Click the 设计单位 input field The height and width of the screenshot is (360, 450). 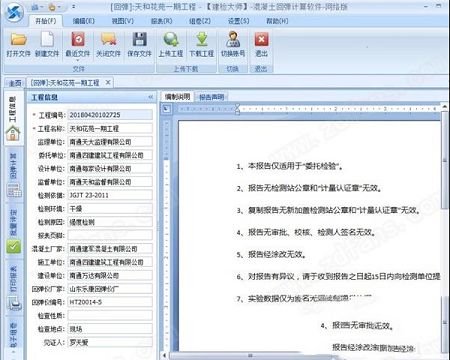point(110,168)
